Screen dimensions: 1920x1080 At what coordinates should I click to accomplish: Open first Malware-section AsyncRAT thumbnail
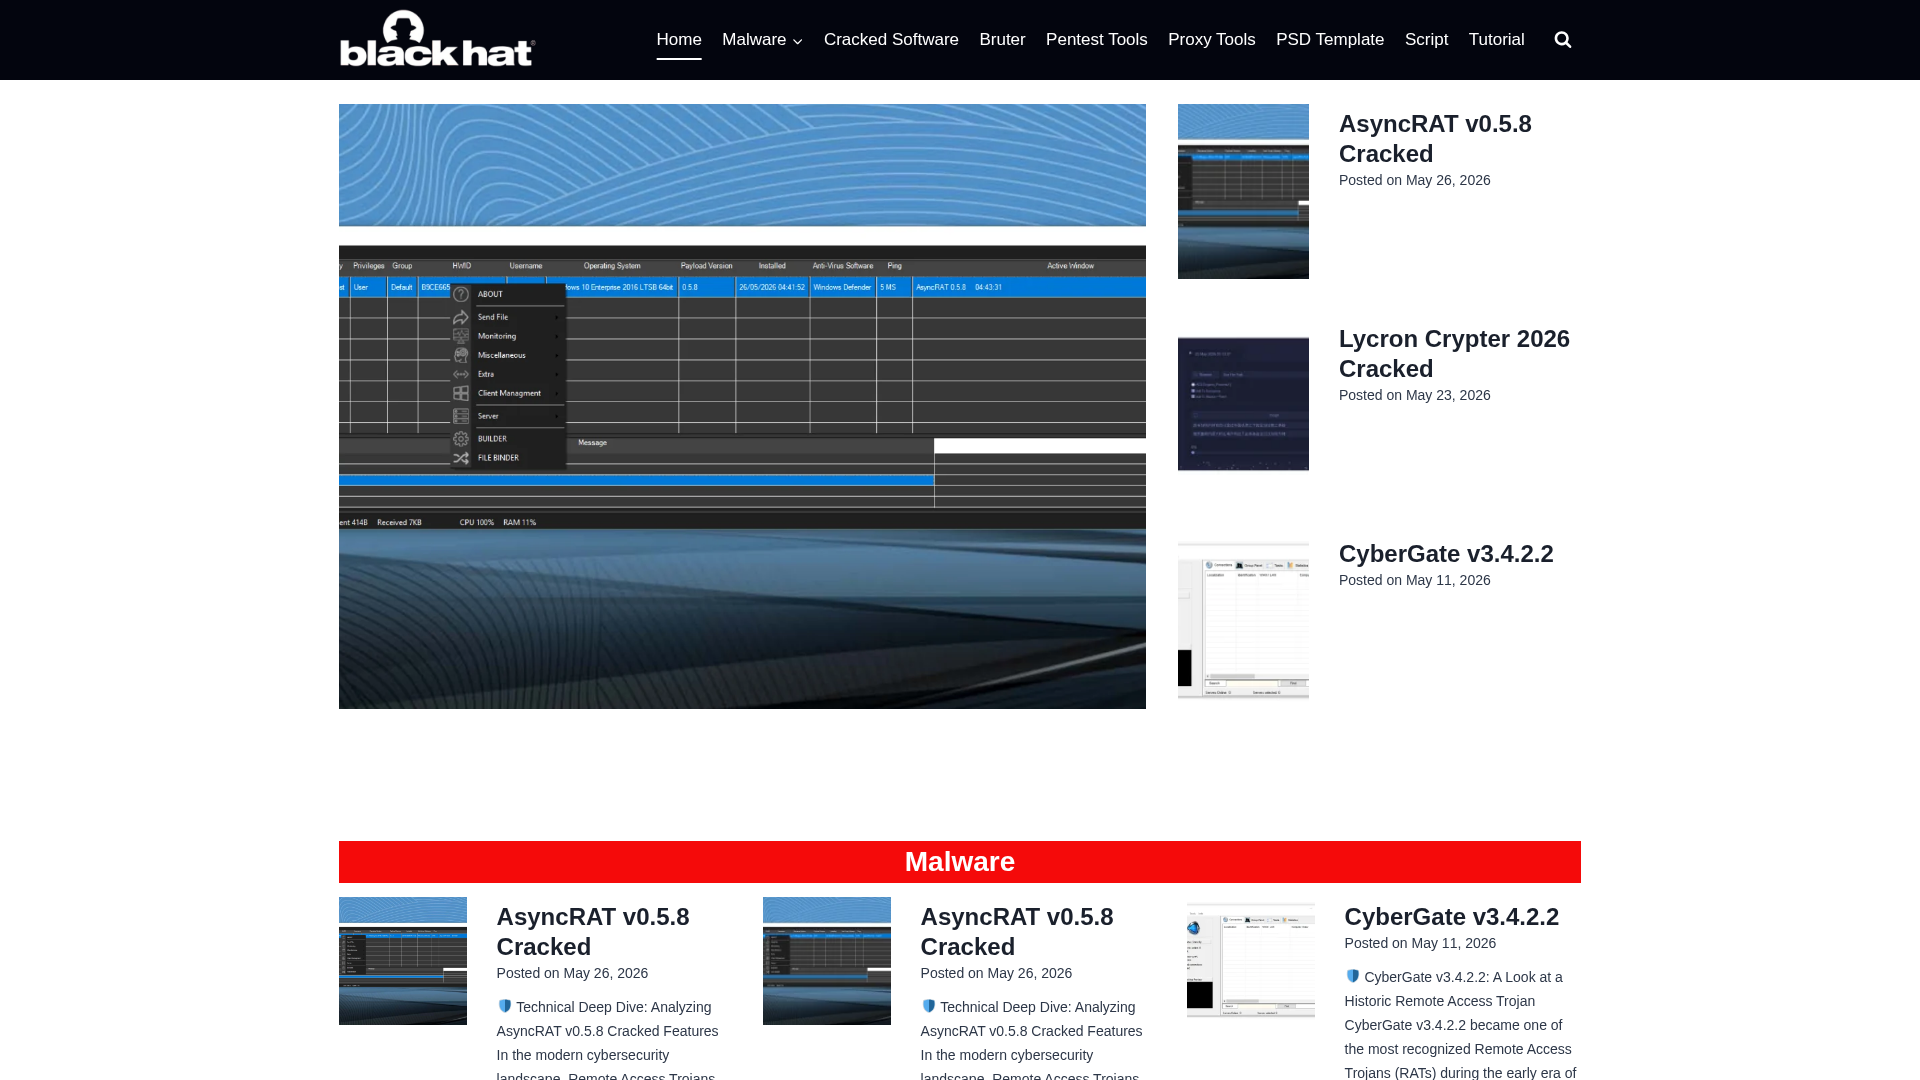point(403,961)
